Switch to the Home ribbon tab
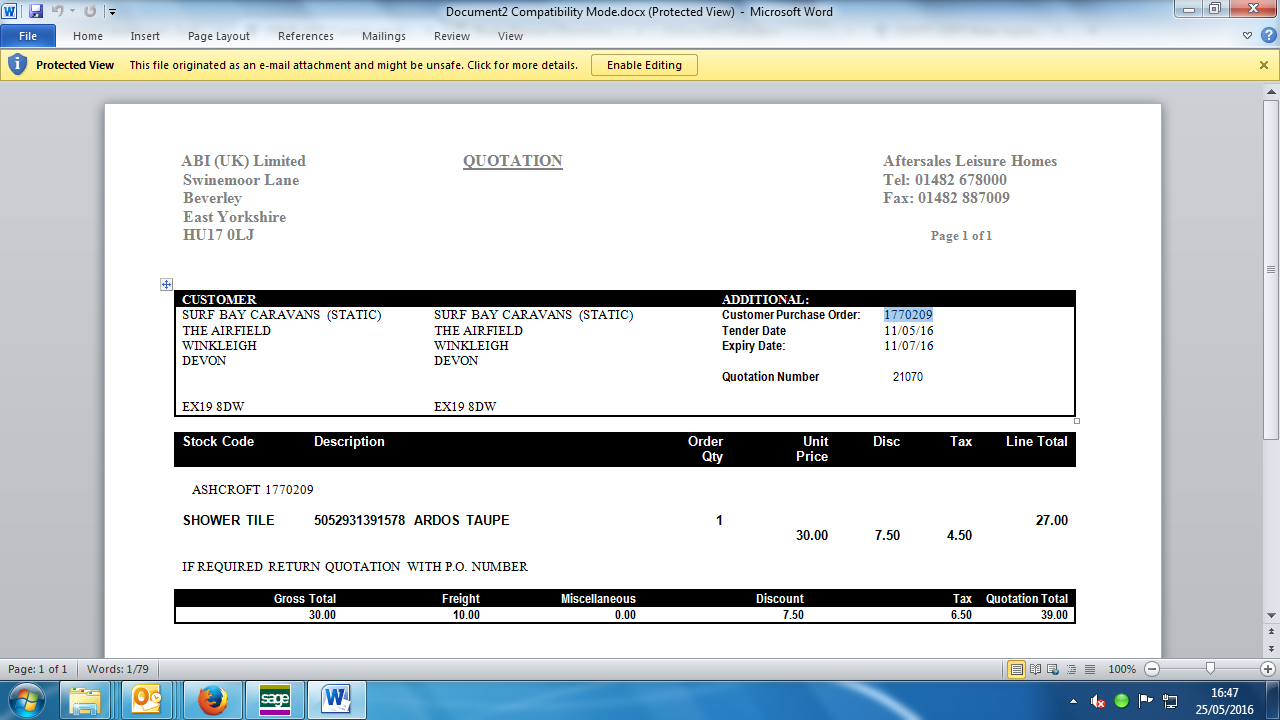This screenshot has width=1280, height=720. (x=88, y=36)
